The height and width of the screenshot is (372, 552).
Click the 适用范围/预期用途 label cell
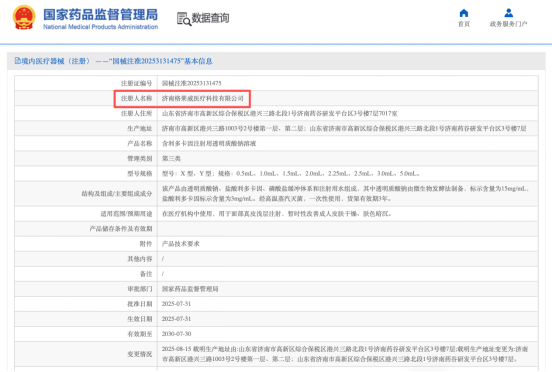pos(86,214)
